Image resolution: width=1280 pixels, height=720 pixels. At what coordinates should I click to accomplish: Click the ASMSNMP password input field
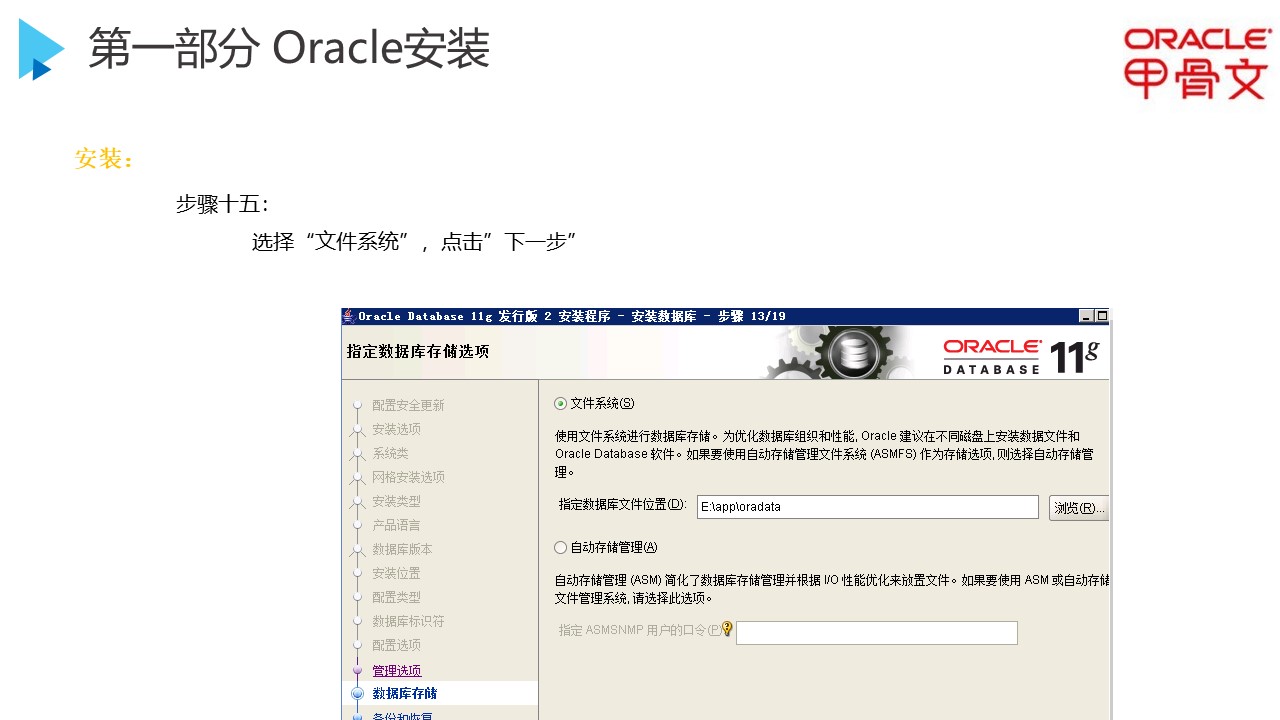click(876, 633)
